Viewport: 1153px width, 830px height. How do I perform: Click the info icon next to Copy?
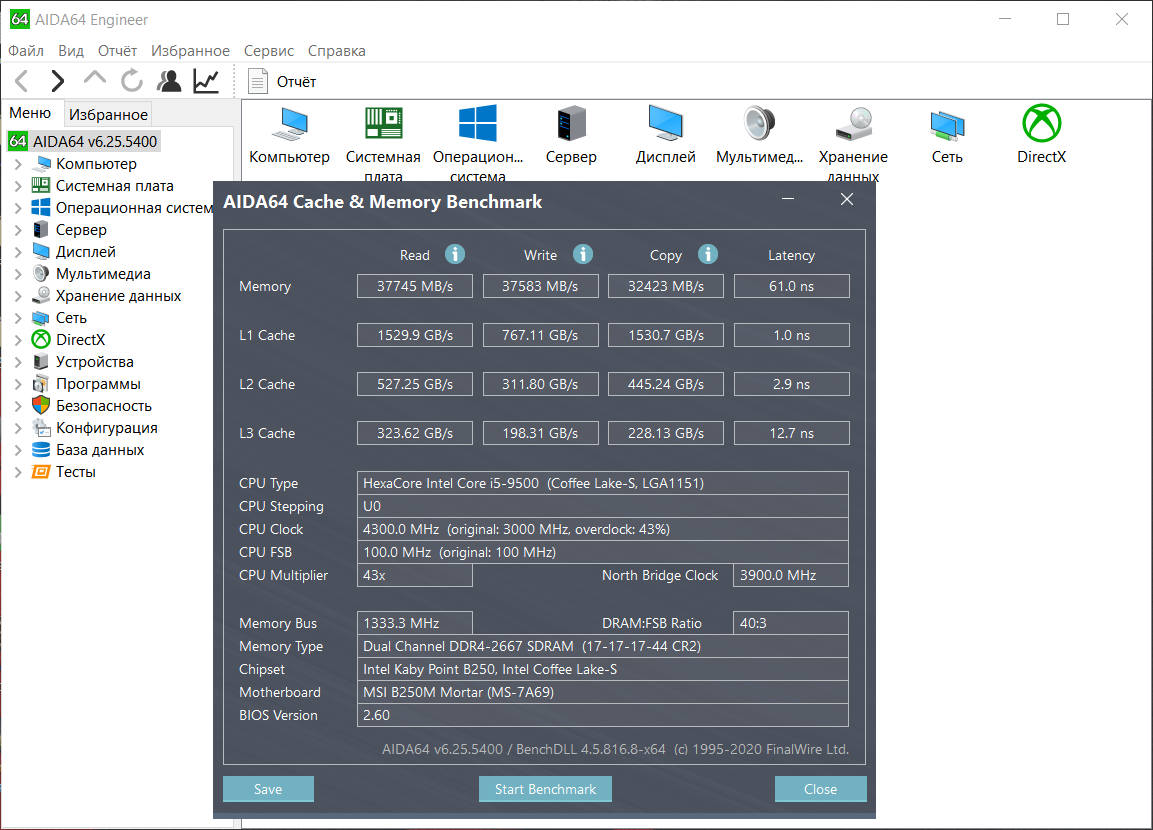coord(708,254)
